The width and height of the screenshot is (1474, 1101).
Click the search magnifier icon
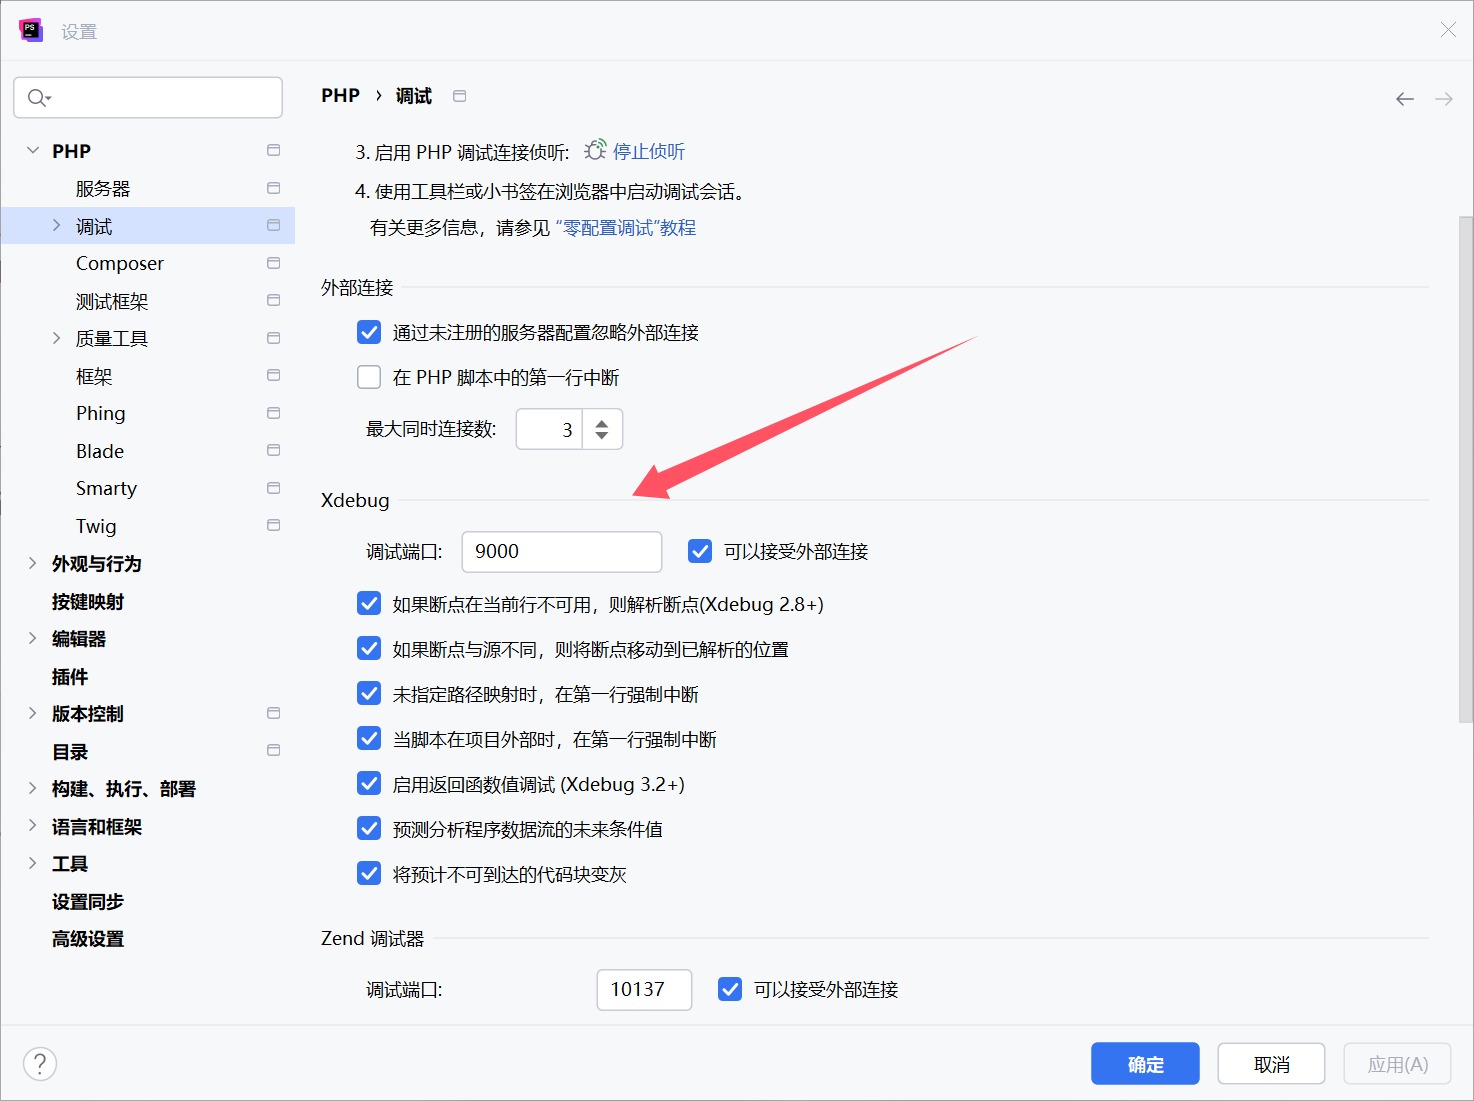coord(38,98)
